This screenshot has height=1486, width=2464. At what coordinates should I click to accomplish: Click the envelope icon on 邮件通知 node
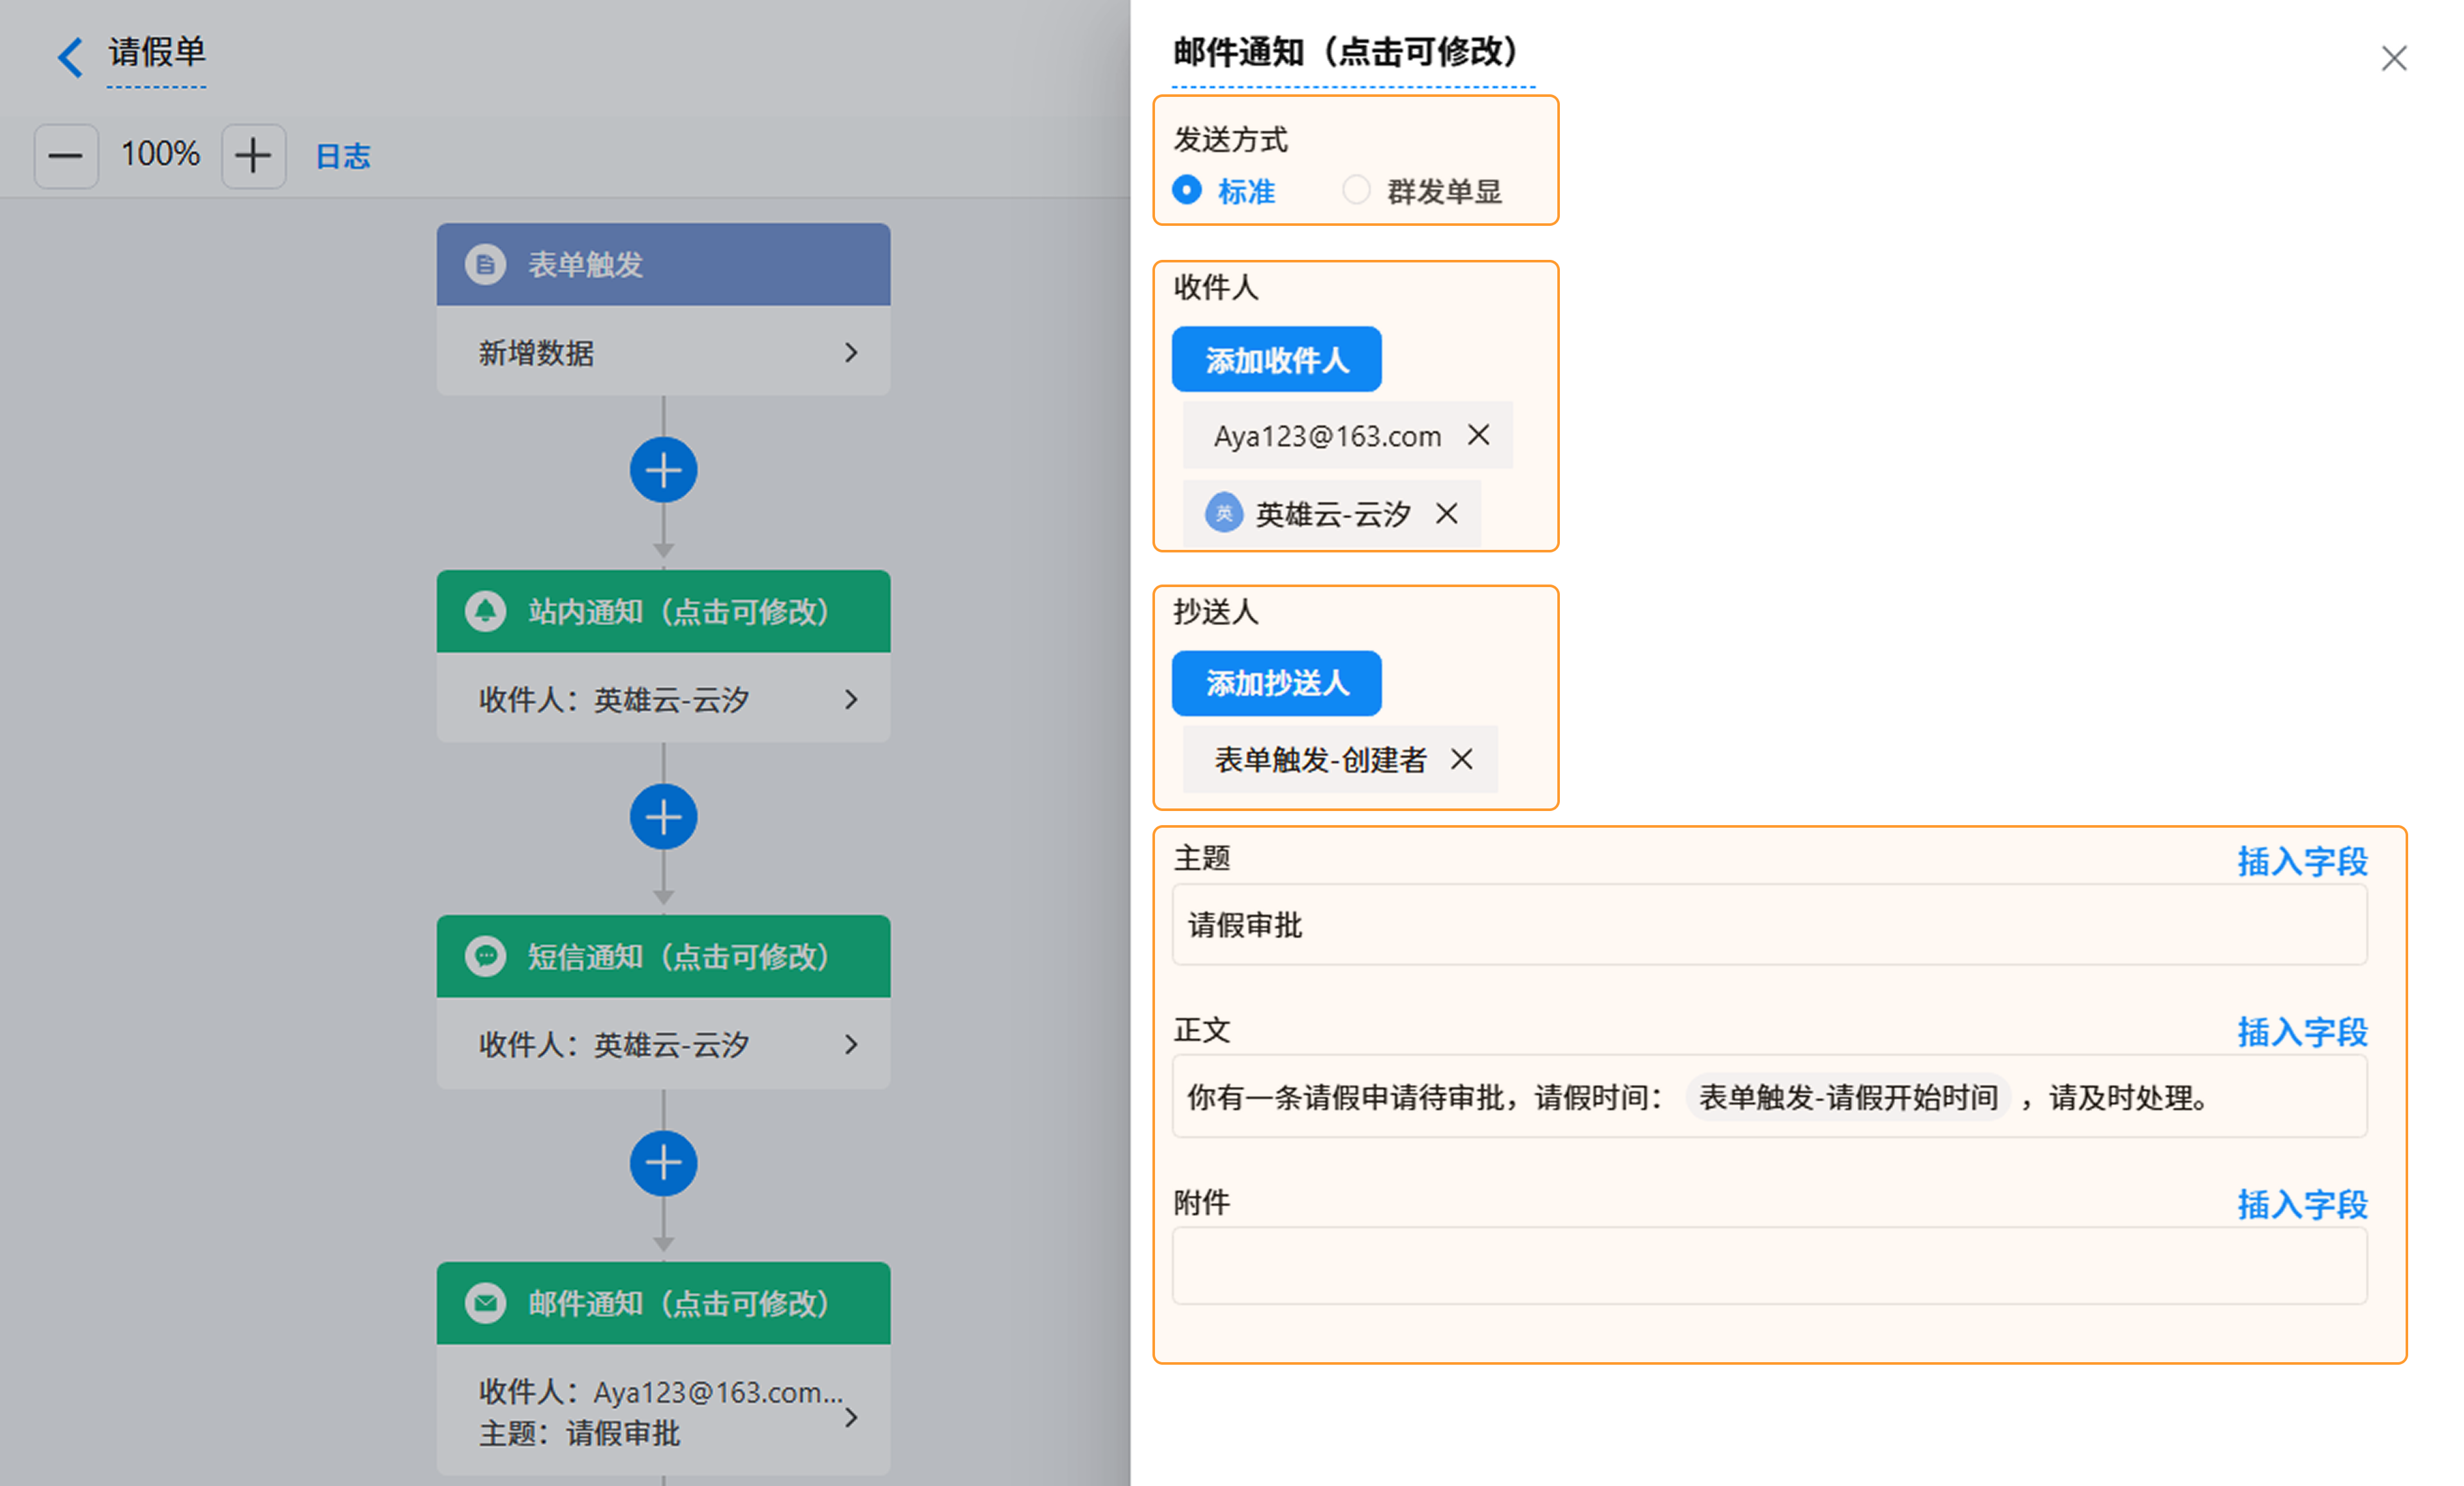tap(485, 1303)
